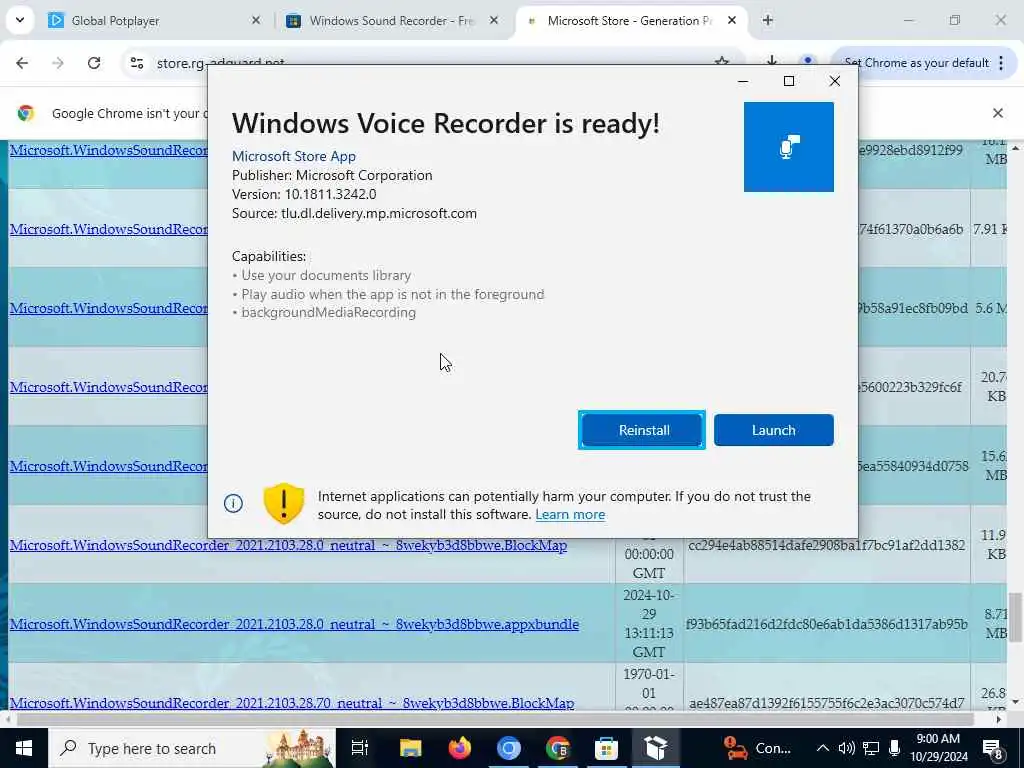This screenshot has width=1024, height=768.
Task: Maximize the App Installer dialog
Action: pyautogui.click(x=789, y=81)
